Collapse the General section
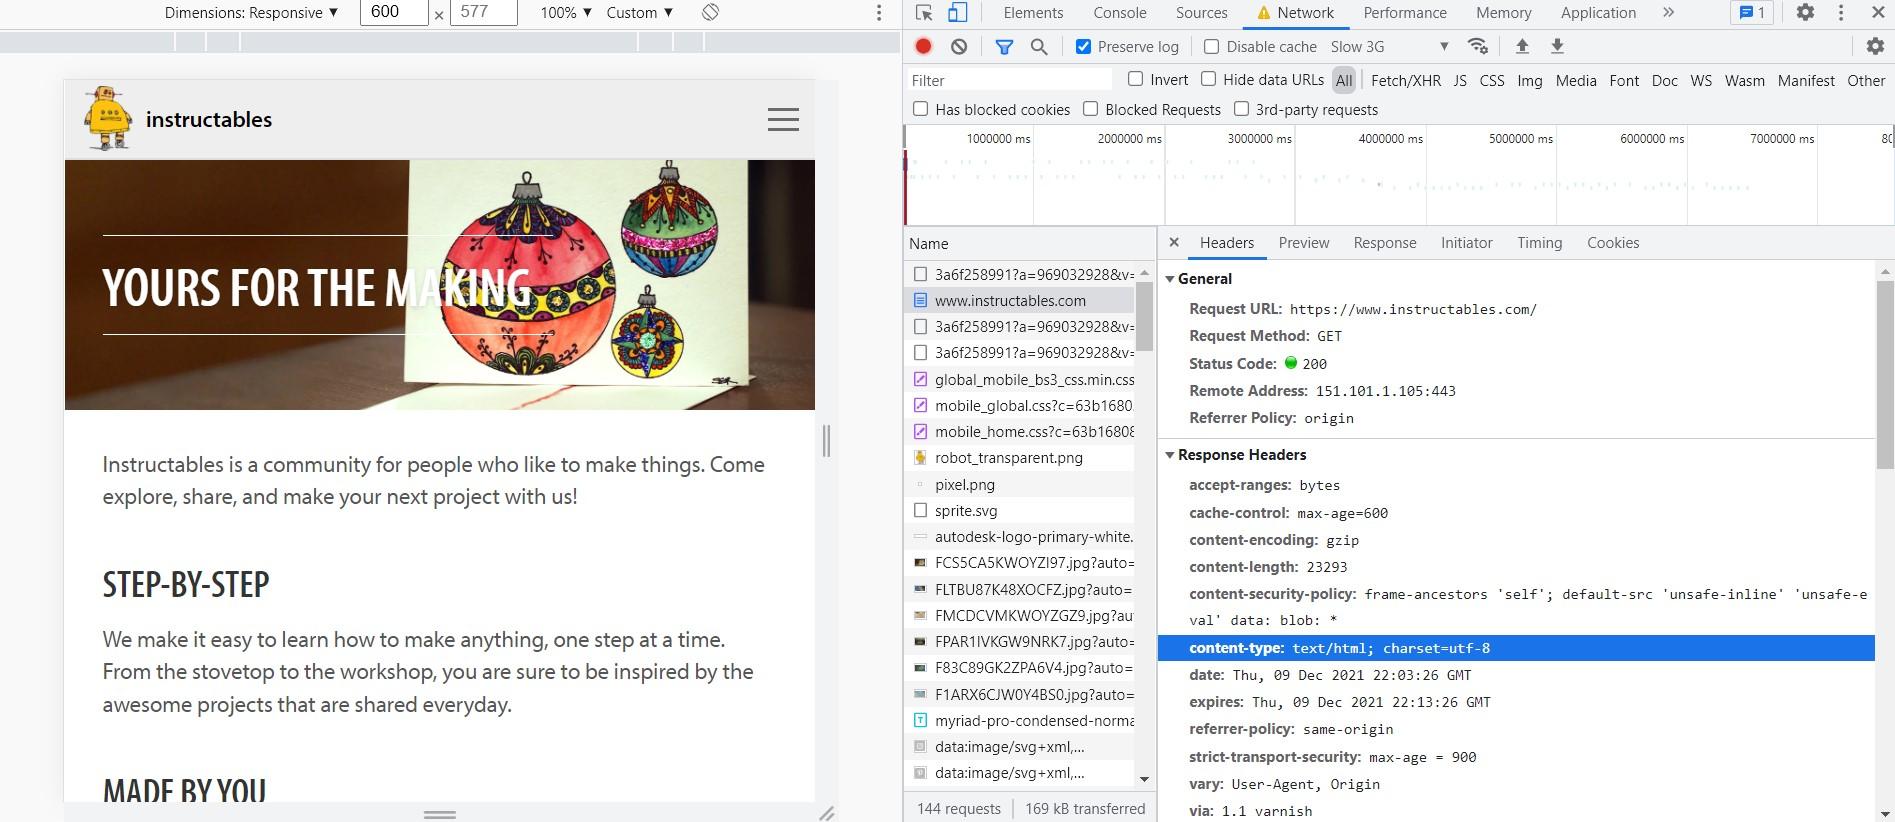1895x822 pixels. [1198, 279]
